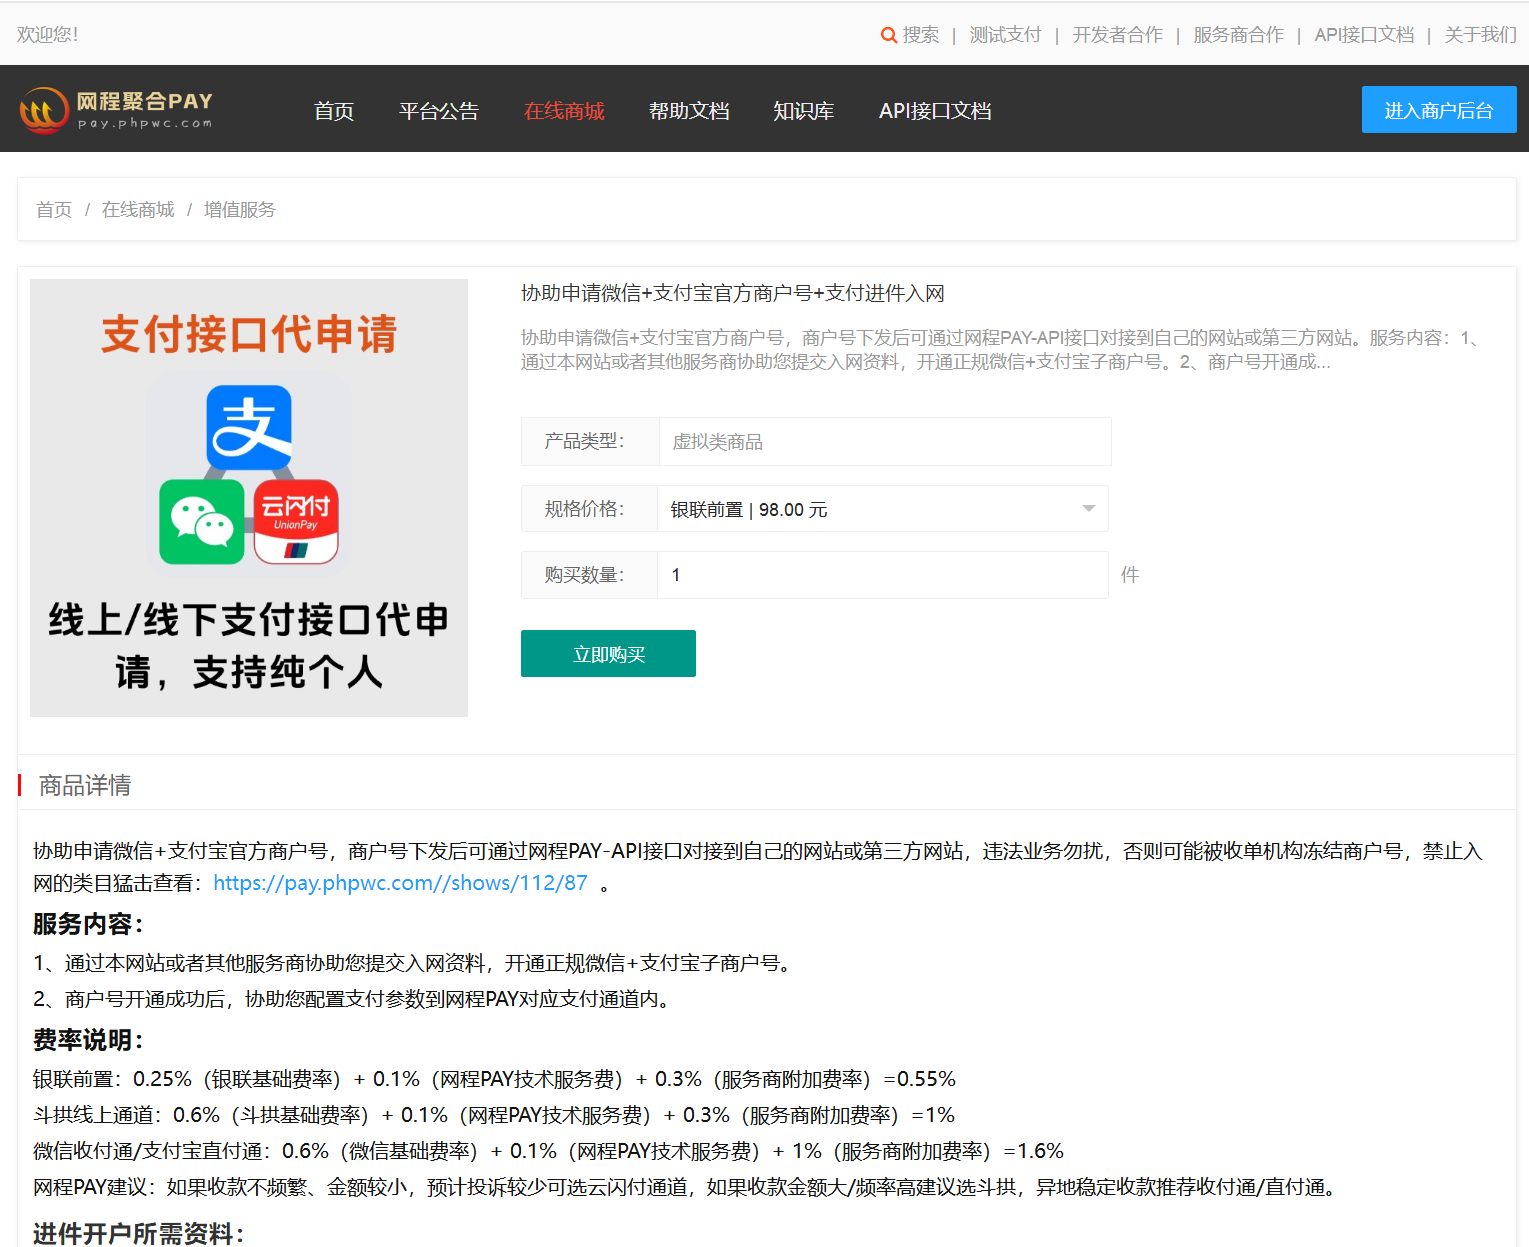
Task: Click the 支付接口代申请 product image
Action: pyautogui.click(x=248, y=497)
